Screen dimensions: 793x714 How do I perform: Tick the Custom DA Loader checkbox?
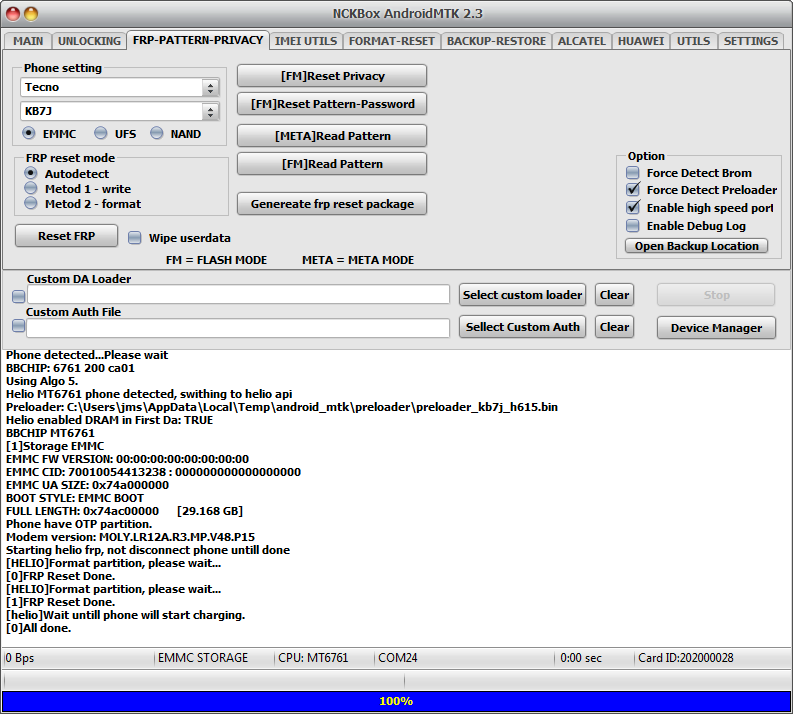pos(19,296)
